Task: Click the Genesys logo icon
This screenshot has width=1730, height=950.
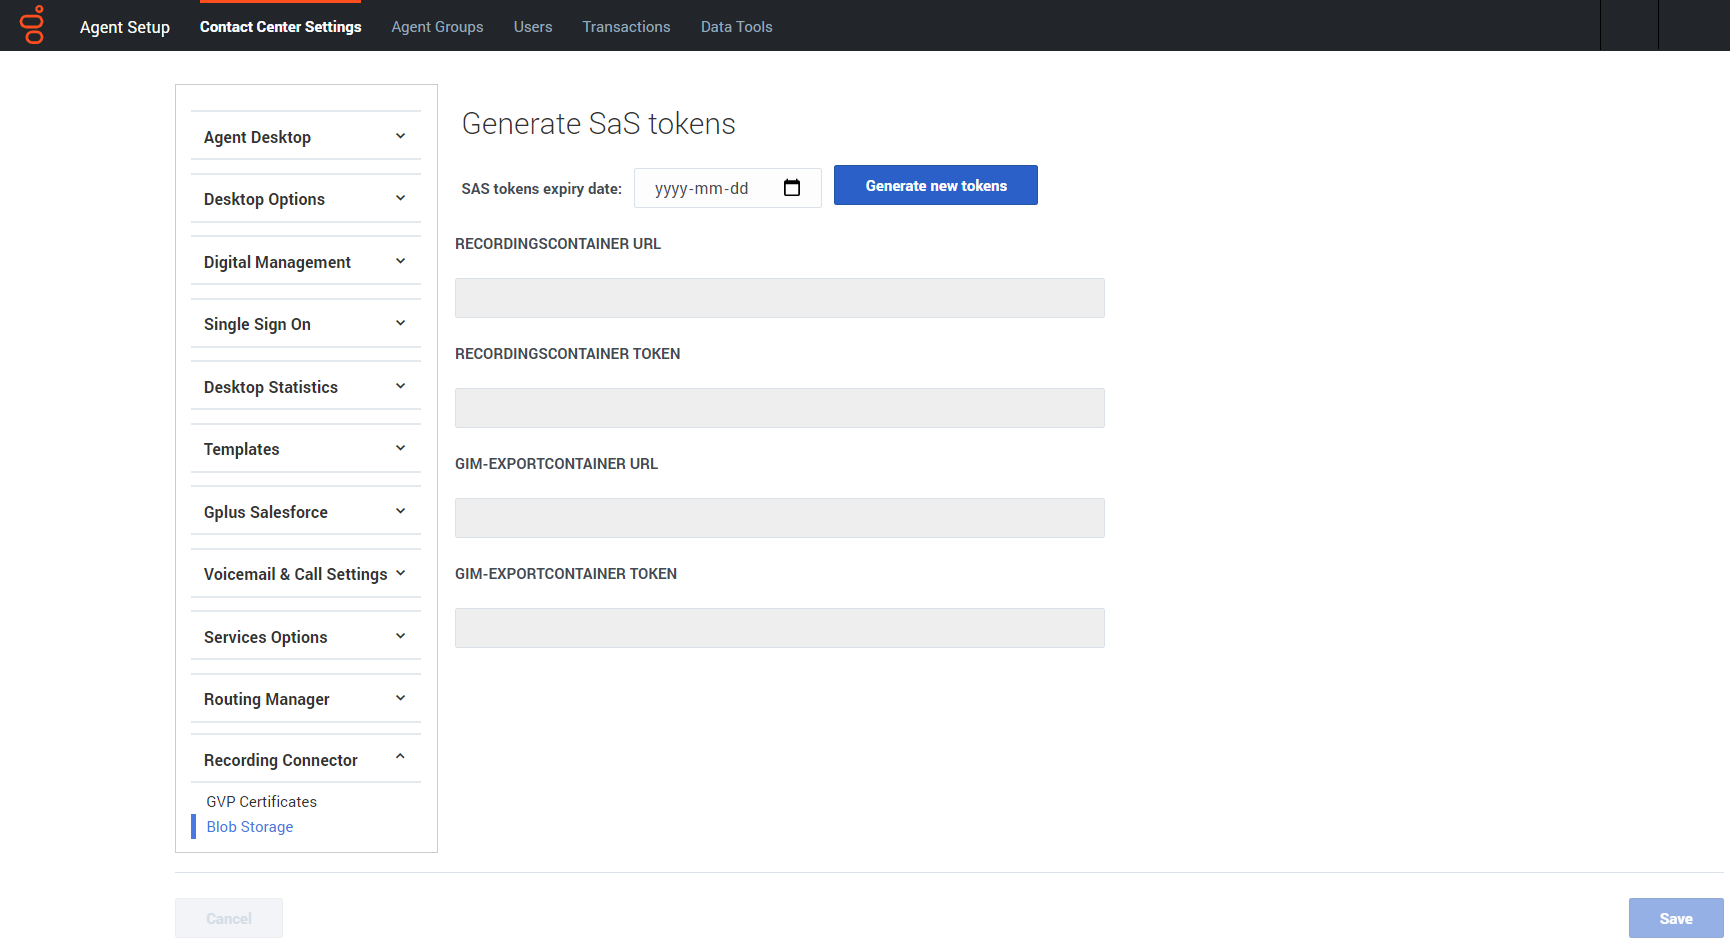Action: (33, 25)
